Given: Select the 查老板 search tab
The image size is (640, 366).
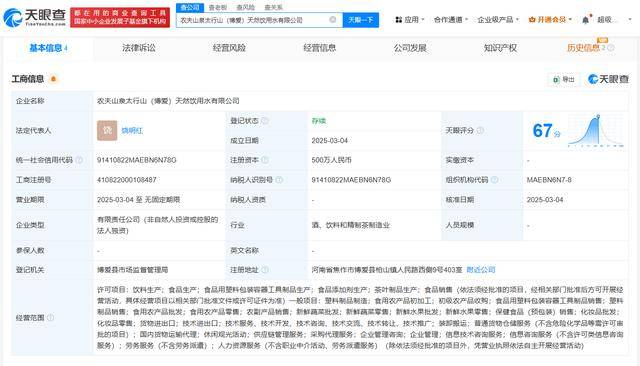Looking at the screenshot, I should coord(218,7).
